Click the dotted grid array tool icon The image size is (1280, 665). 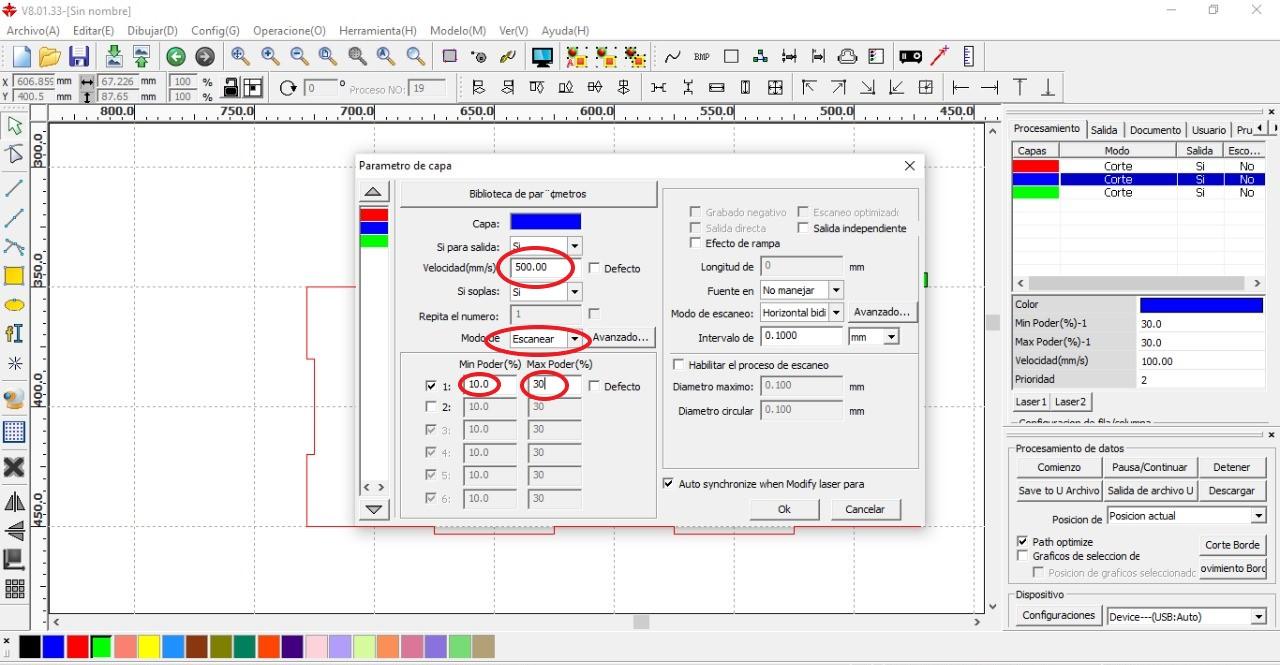pos(14,432)
